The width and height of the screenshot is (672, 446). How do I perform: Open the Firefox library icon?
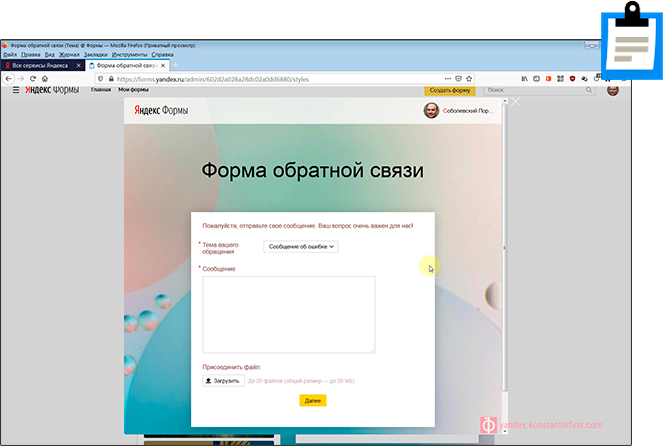pos(525,79)
